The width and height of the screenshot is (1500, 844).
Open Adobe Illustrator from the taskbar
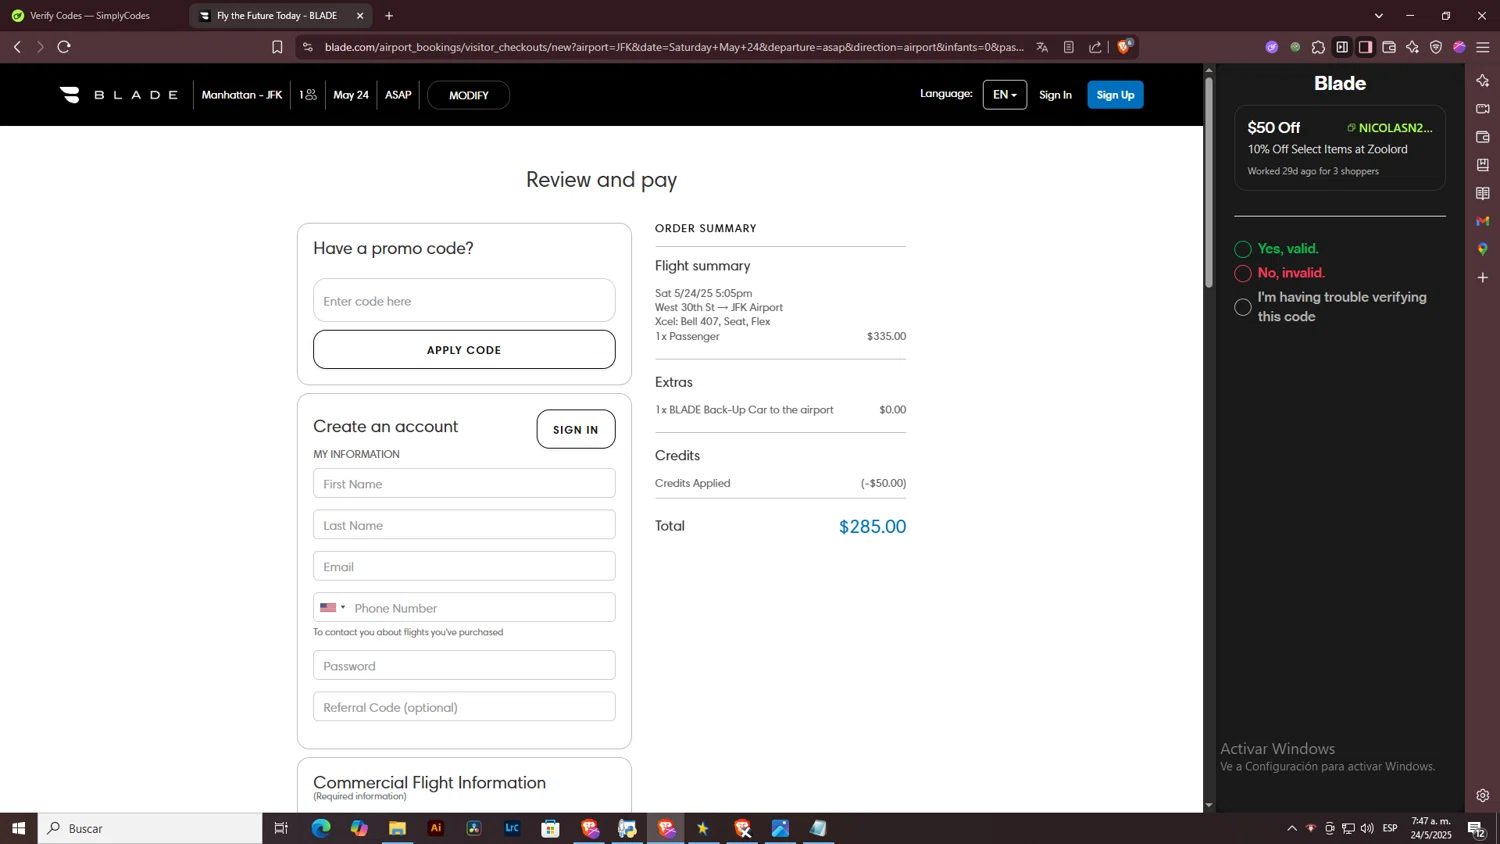(436, 828)
